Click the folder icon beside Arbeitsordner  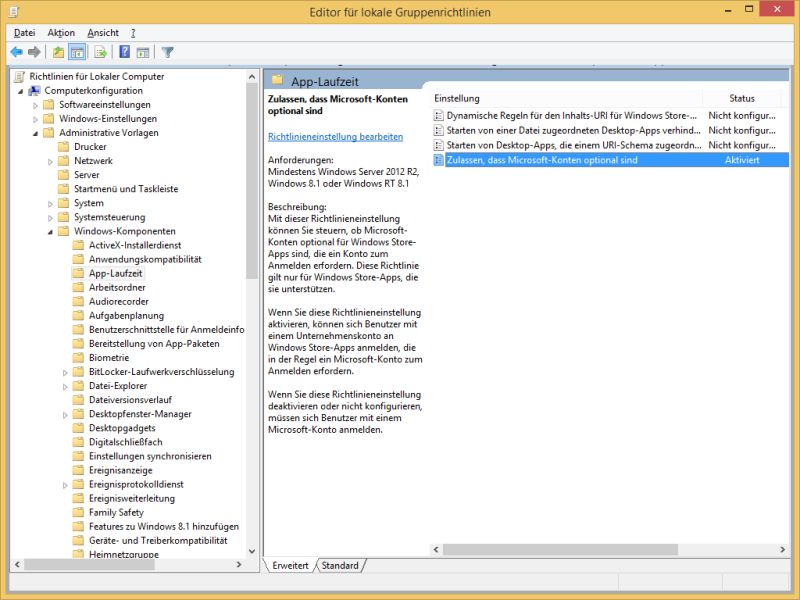pyautogui.click(x=78, y=287)
